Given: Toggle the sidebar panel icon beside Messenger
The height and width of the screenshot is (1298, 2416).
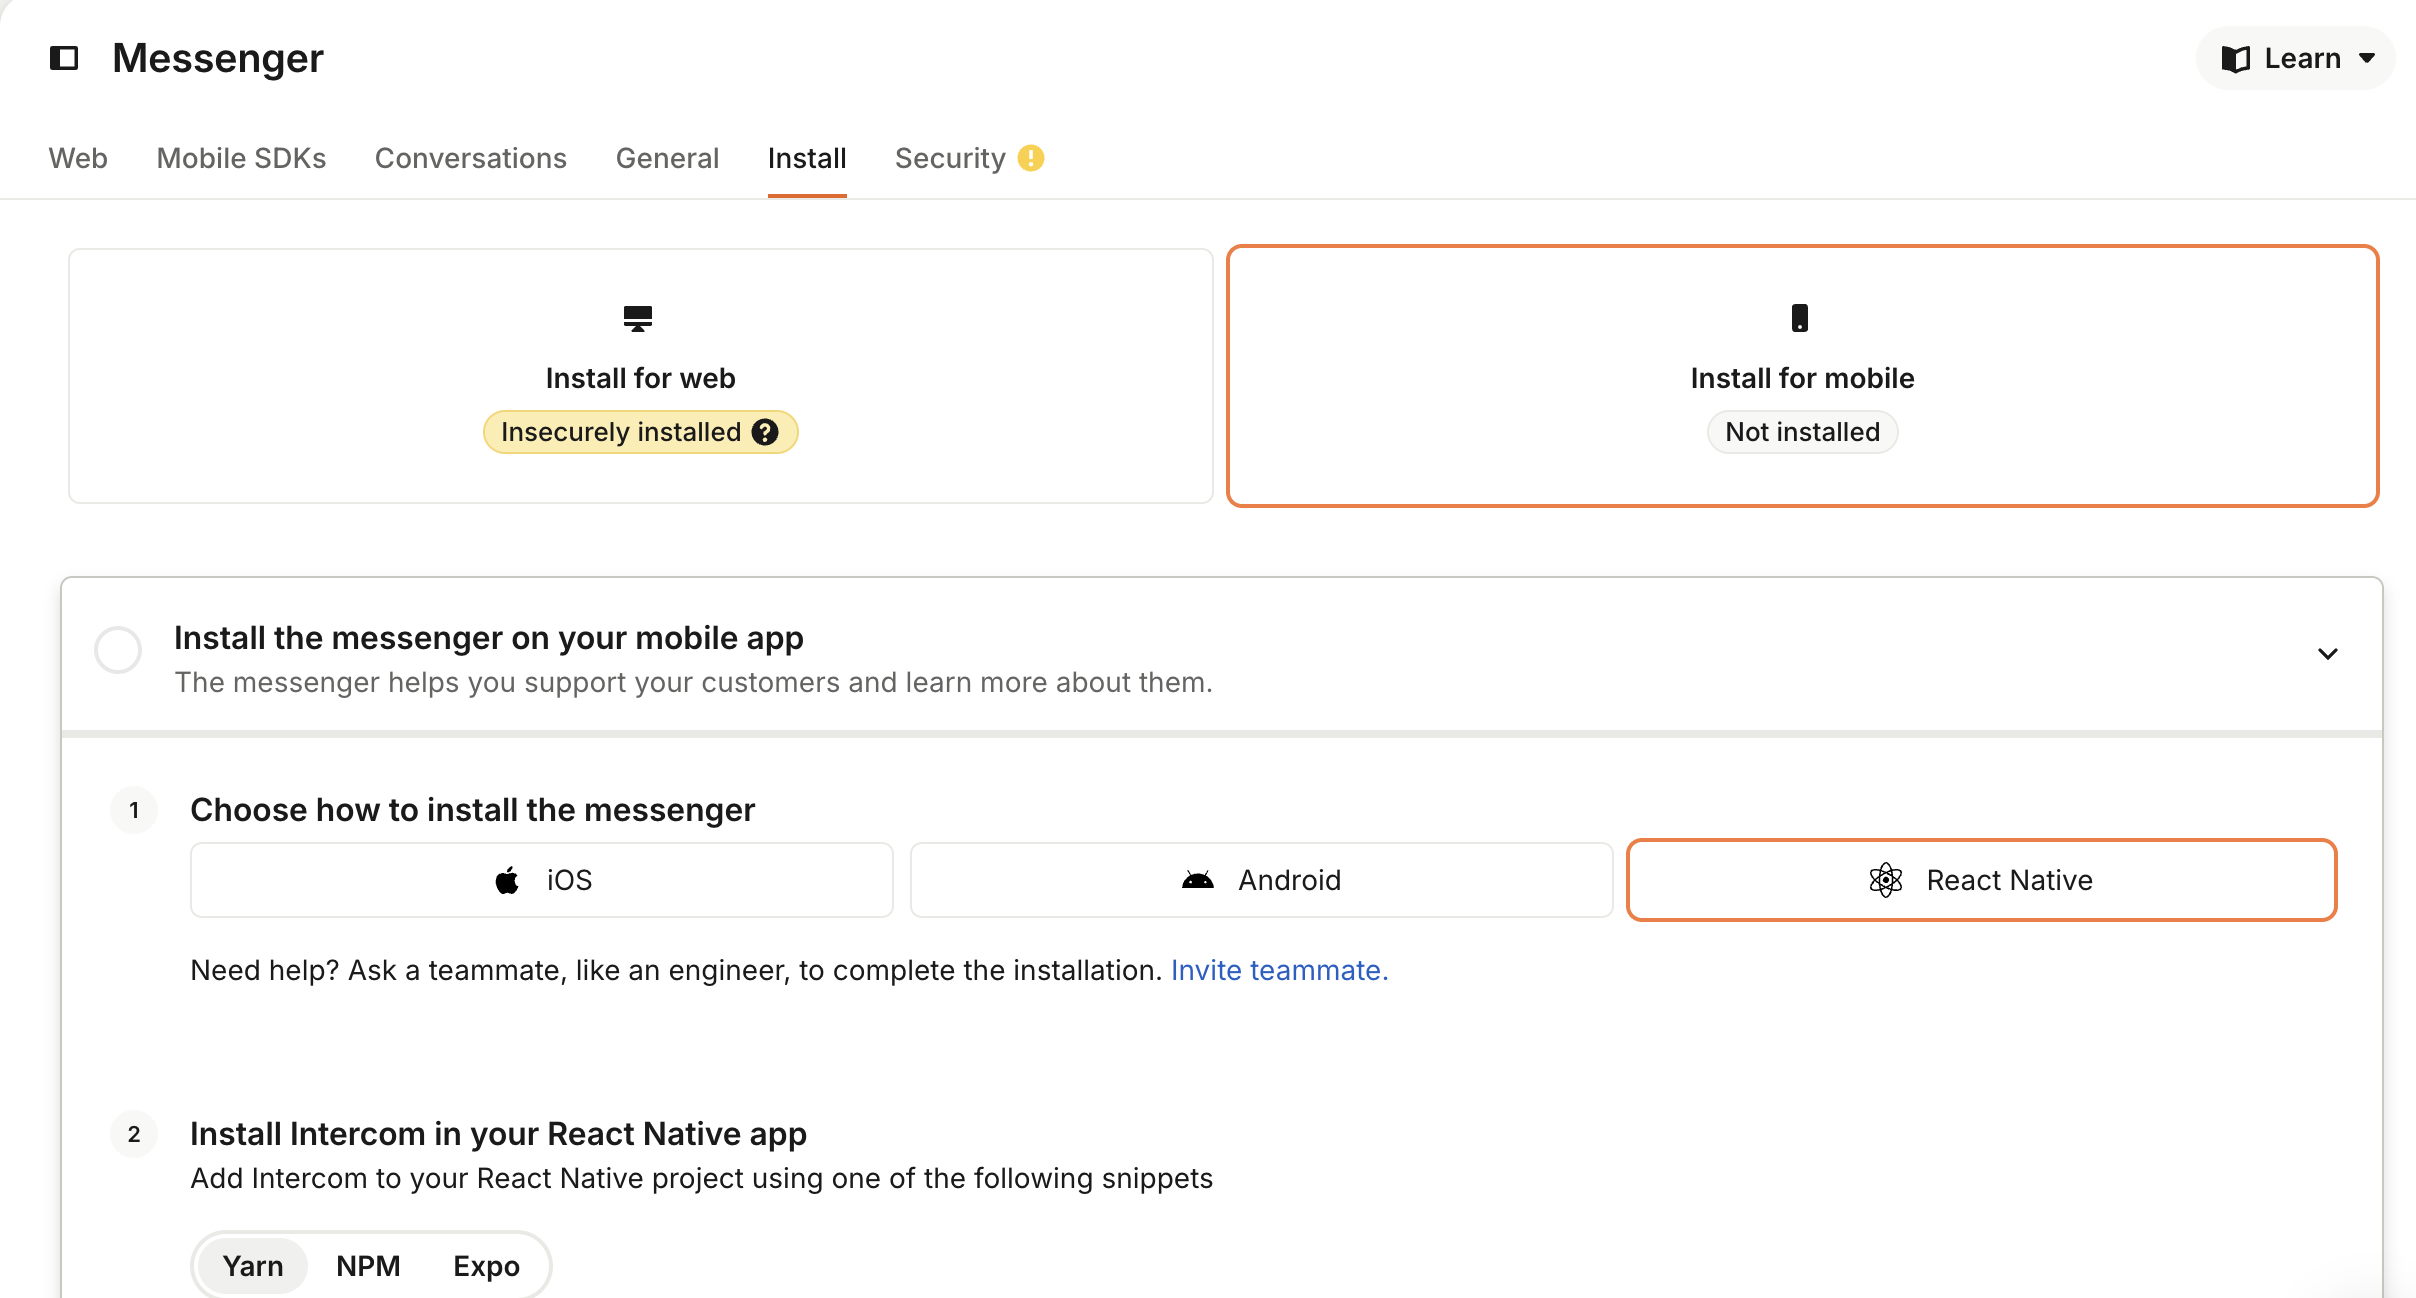Looking at the screenshot, I should (x=64, y=58).
